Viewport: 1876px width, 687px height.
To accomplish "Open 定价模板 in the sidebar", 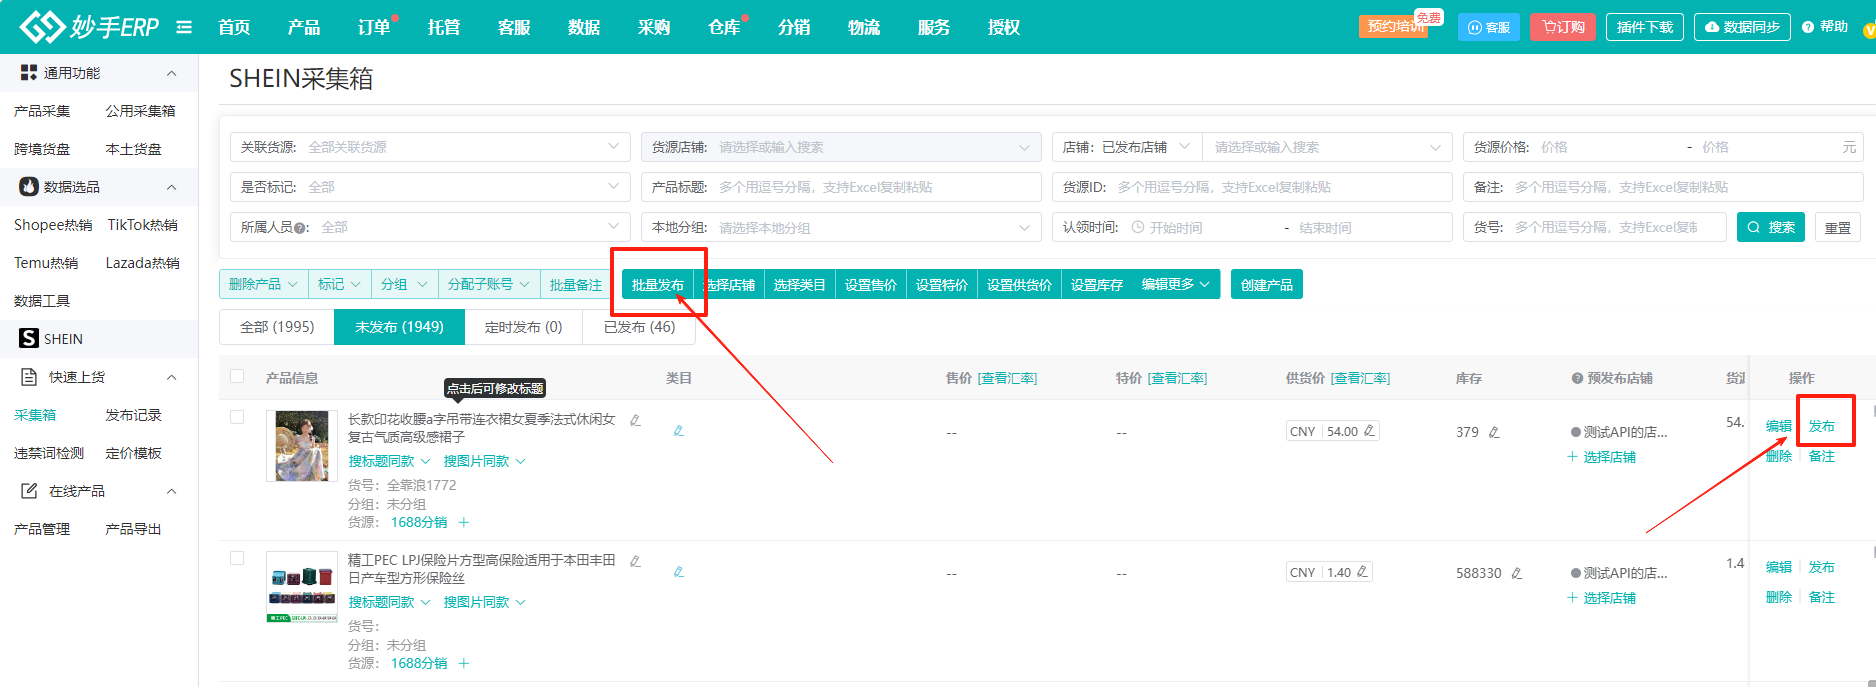I will point(133,453).
